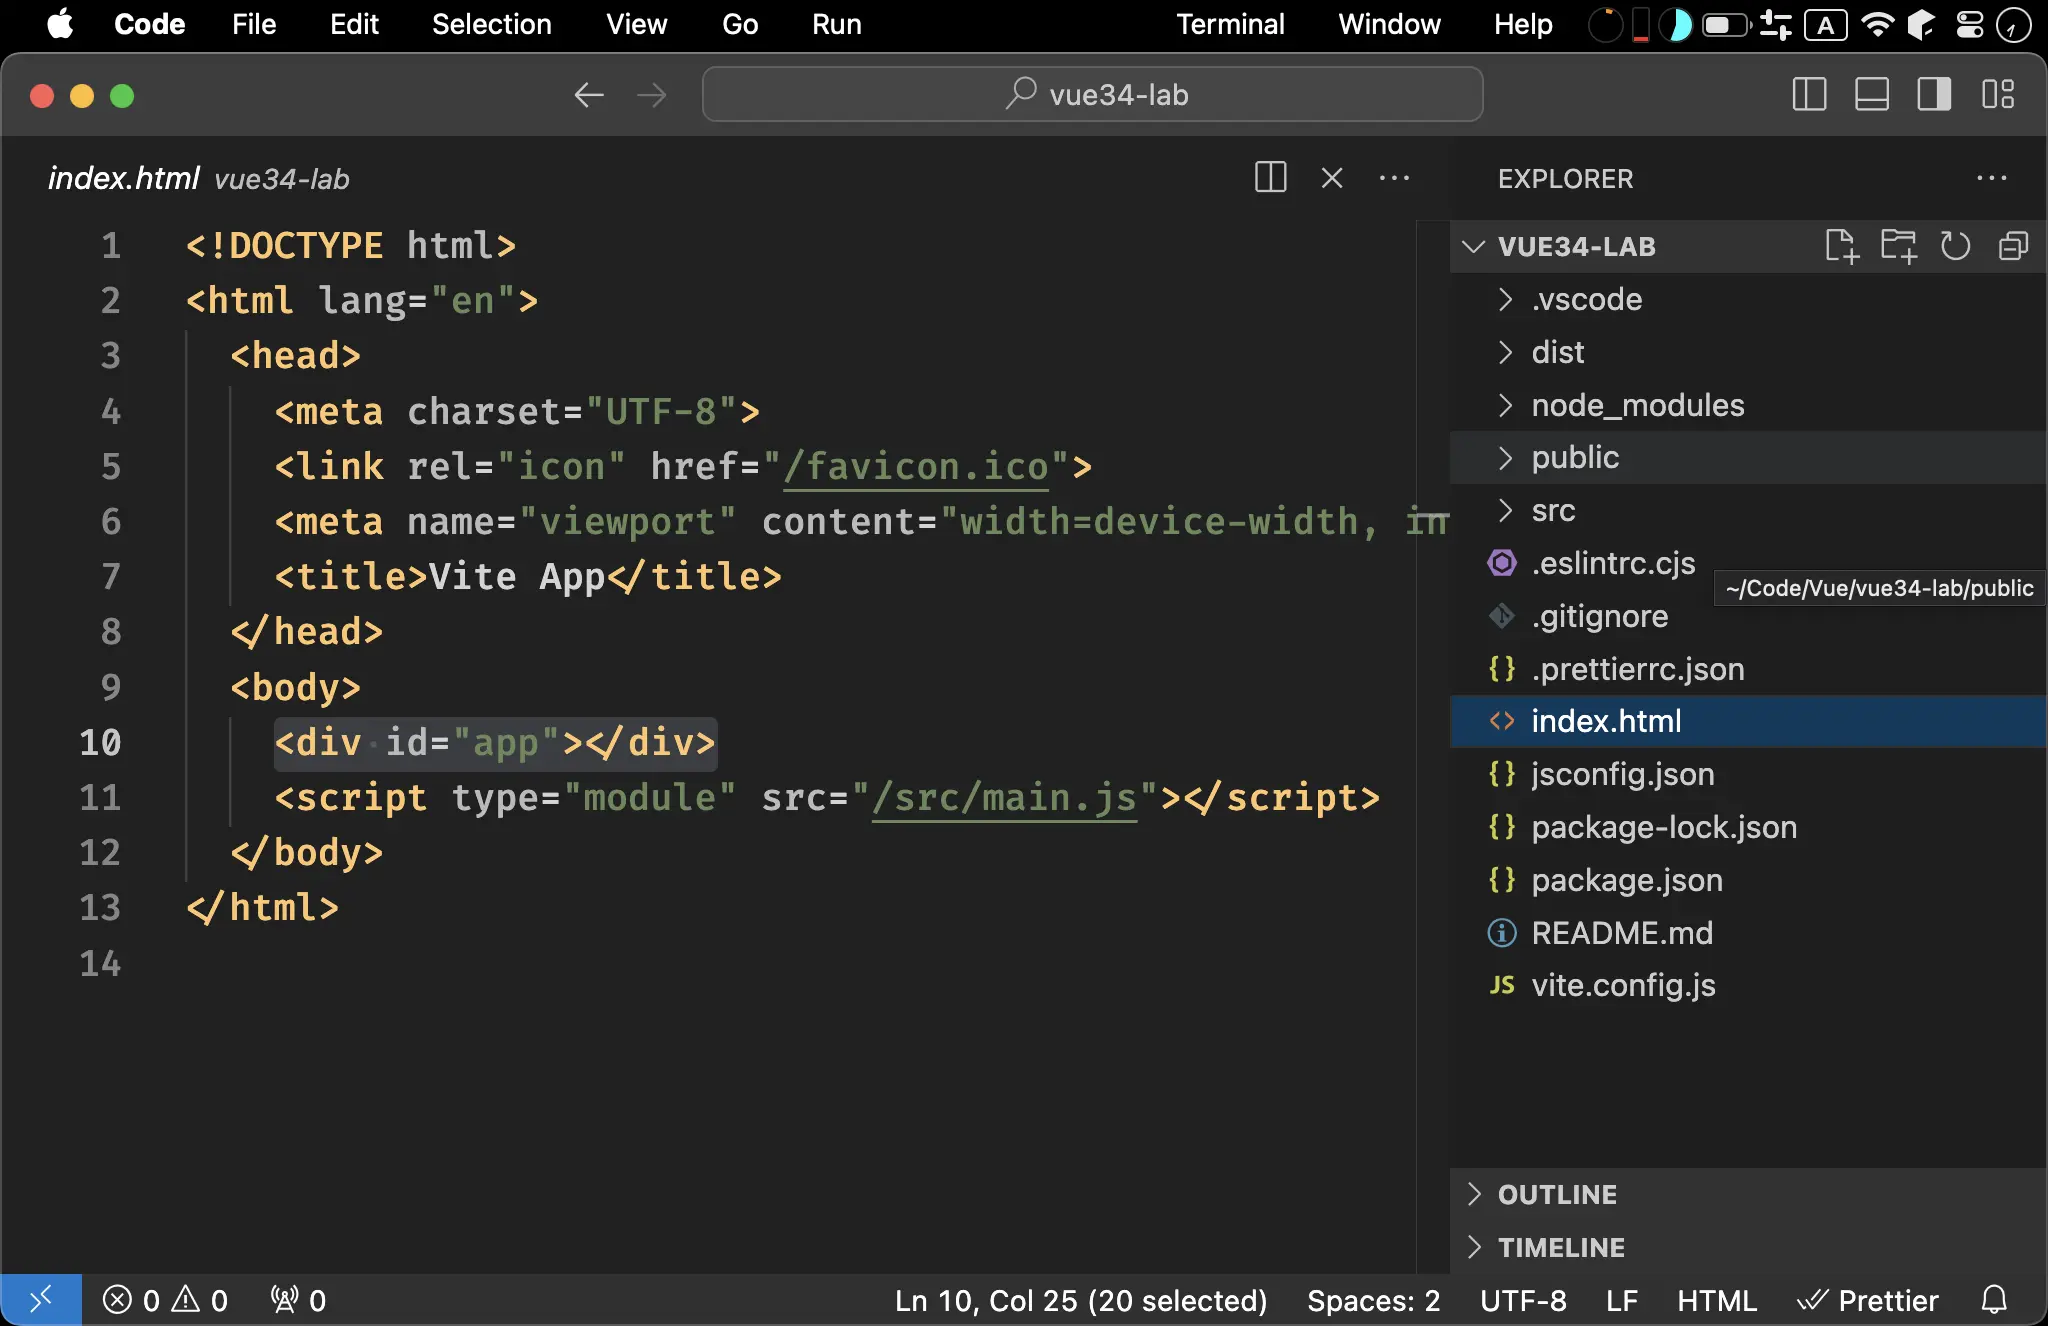This screenshot has width=2048, height=1326.
Task: Open the Customize Layout icon
Action: click(x=1998, y=95)
